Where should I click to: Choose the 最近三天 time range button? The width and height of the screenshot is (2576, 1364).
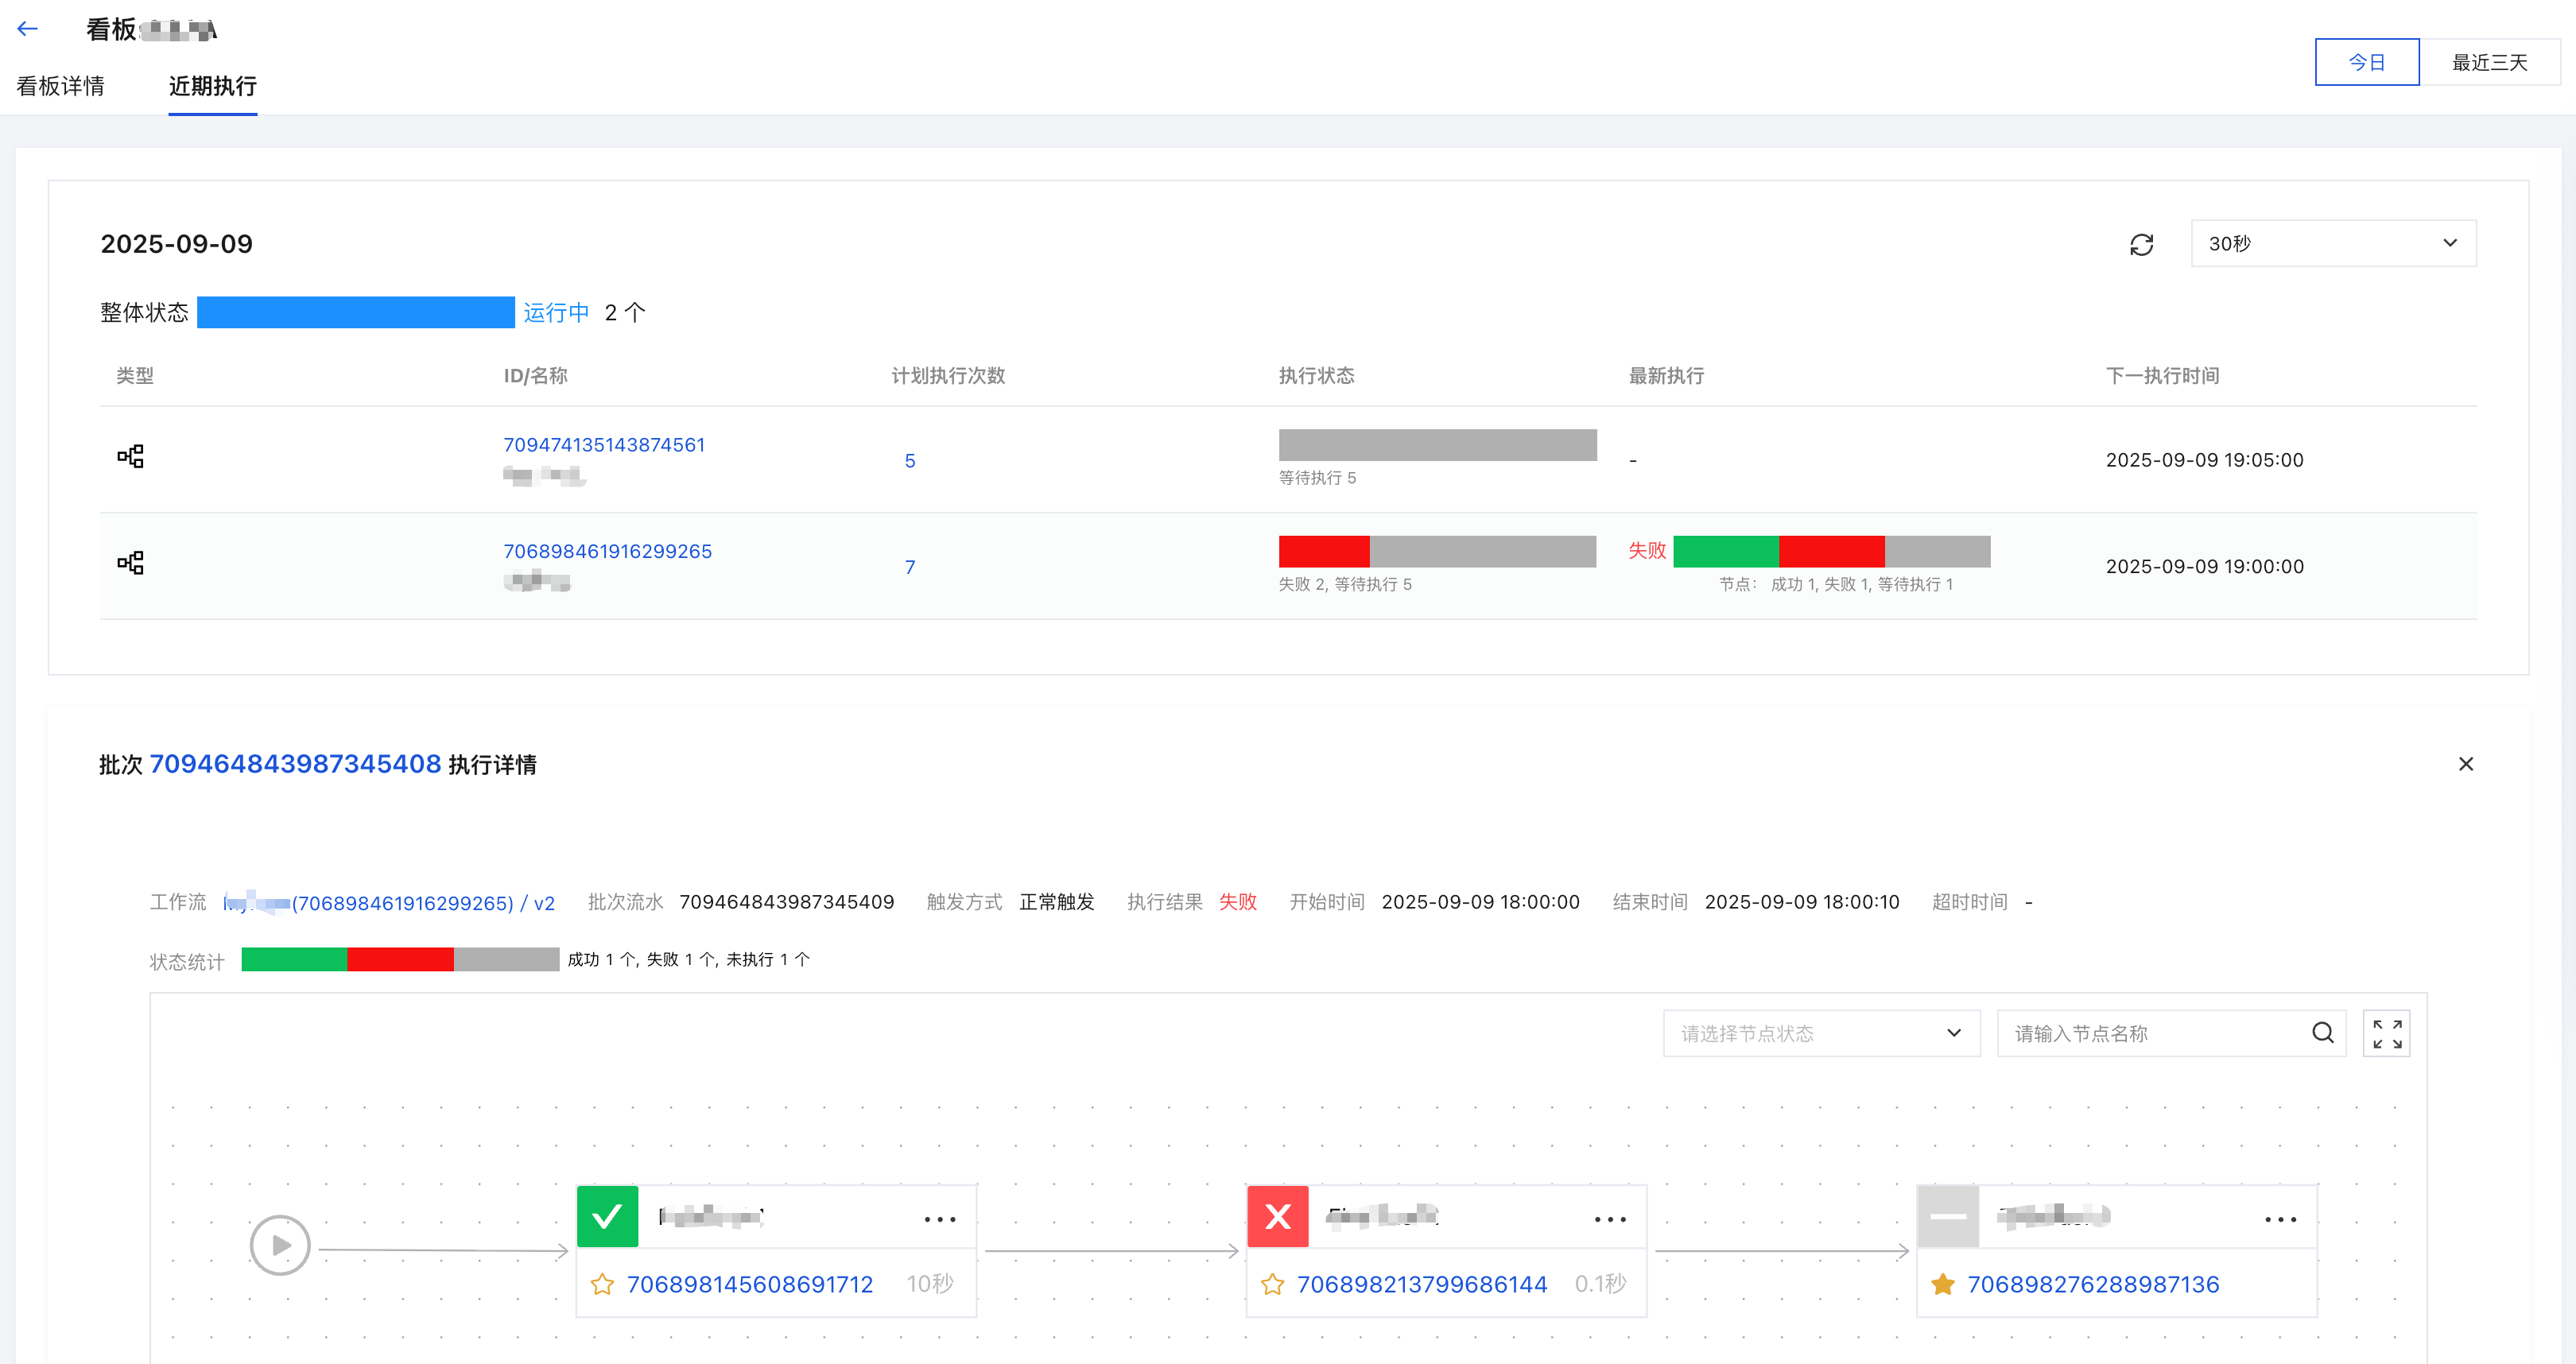[x=2489, y=62]
